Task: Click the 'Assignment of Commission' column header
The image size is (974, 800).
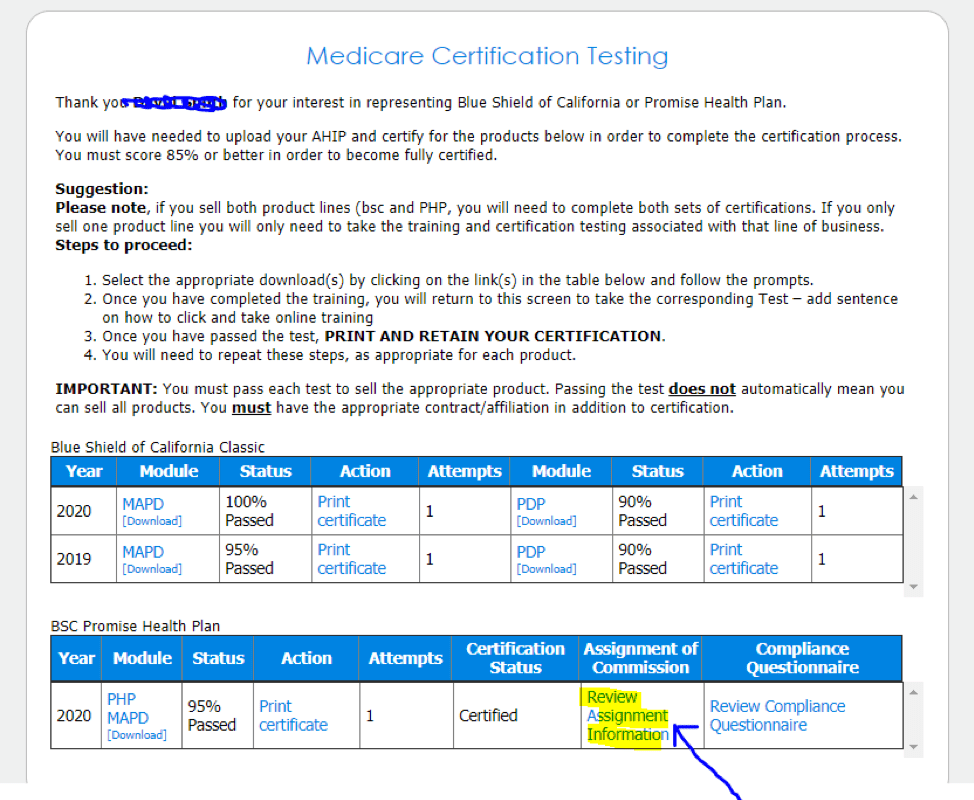Action: coord(640,658)
